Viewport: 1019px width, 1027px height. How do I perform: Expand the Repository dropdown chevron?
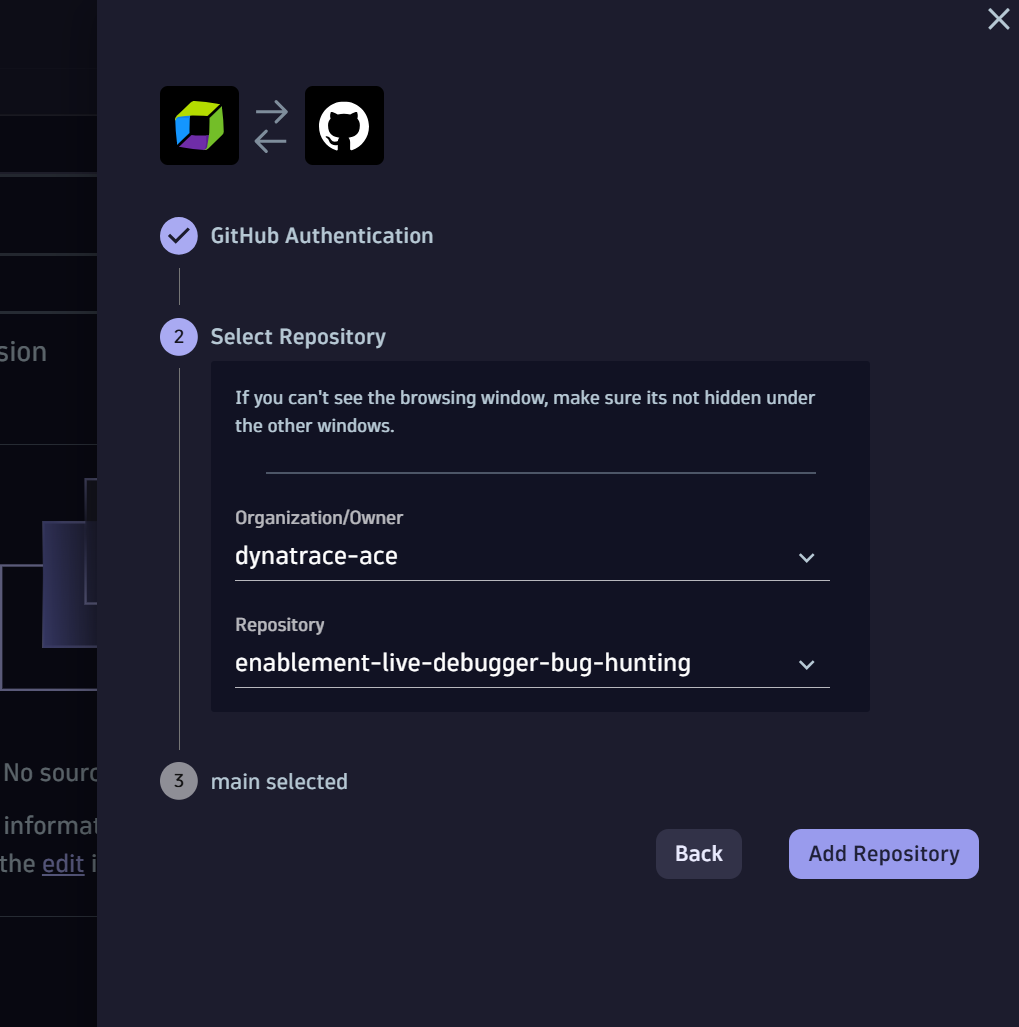[807, 665]
